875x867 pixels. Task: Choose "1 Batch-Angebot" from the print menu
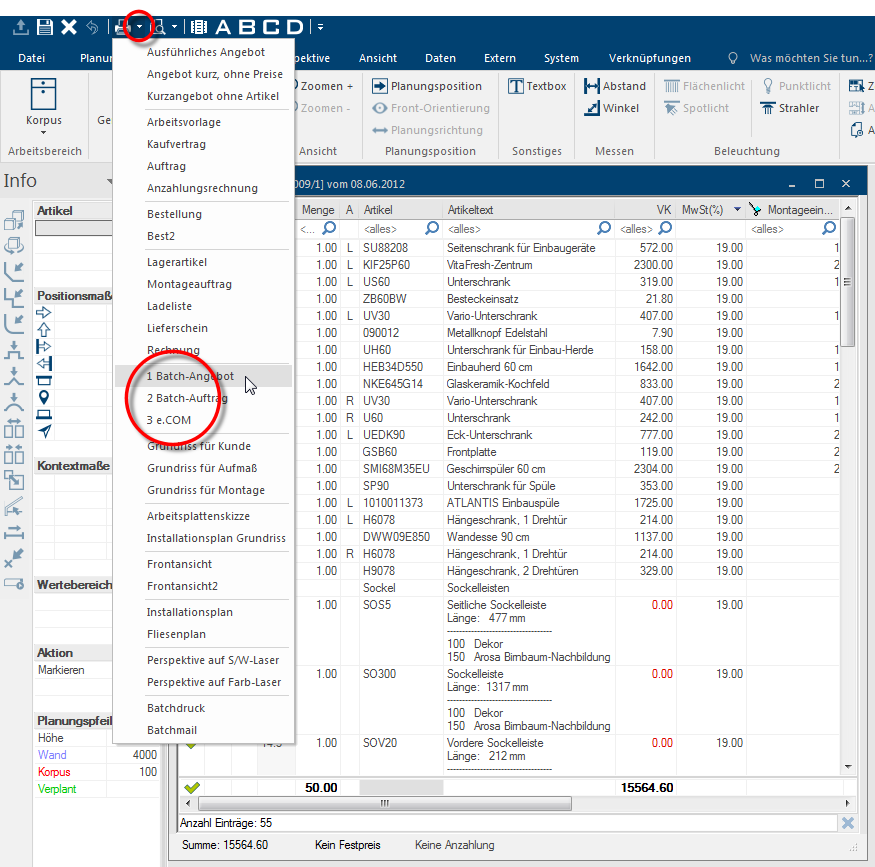pyautogui.click(x=190, y=376)
